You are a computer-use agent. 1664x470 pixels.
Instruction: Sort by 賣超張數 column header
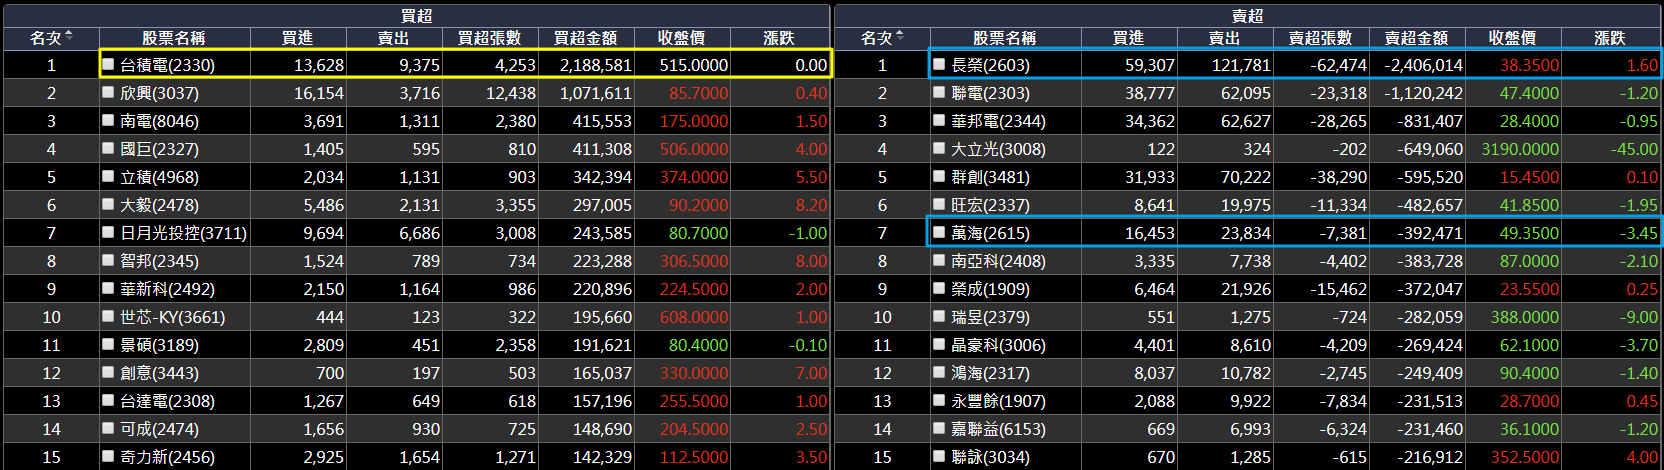[x=1321, y=38]
